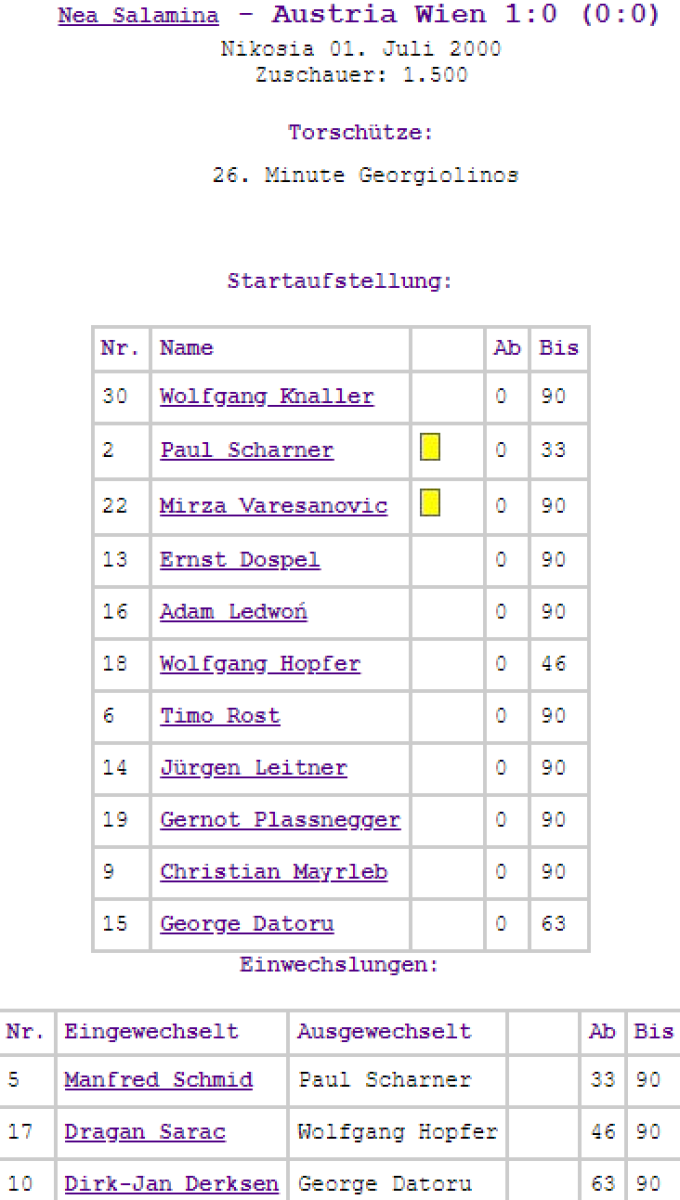680x1200 pixels.
Task: Click Mirza Varesanovic's yellow card icon
Action: pyautogui.click(x=430, y=503)
